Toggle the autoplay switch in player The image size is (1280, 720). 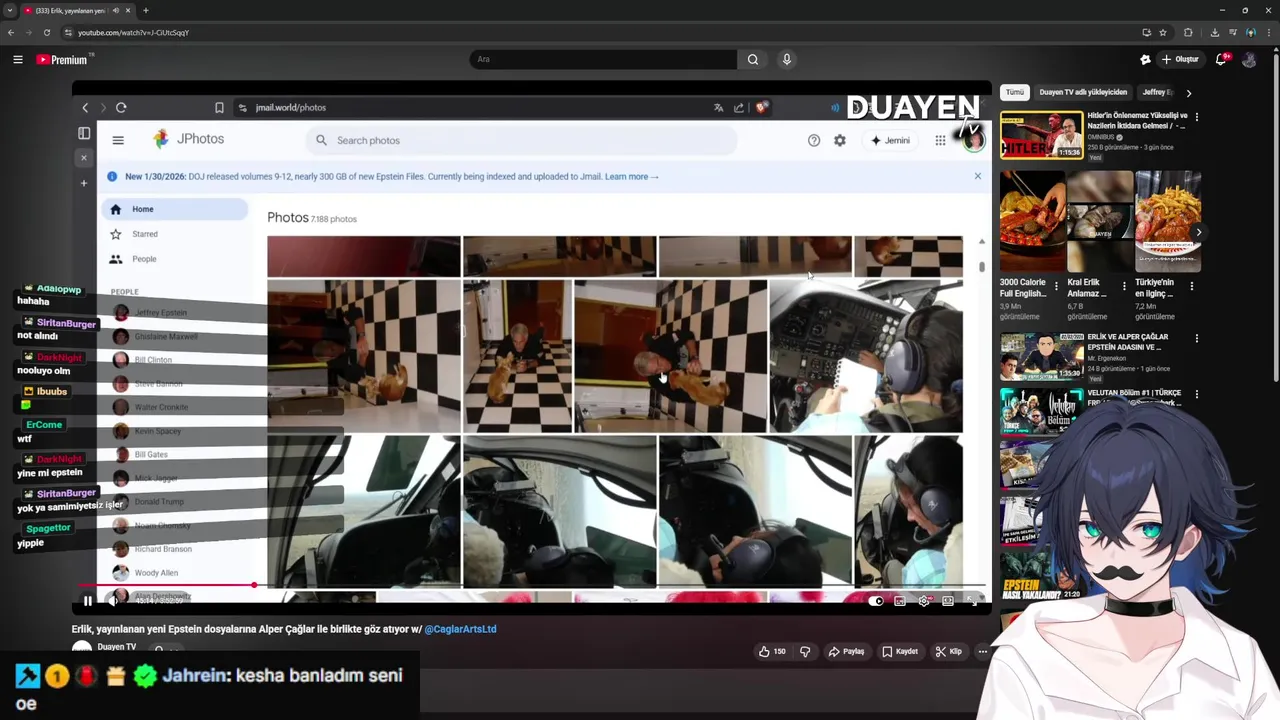click(876, 601)
